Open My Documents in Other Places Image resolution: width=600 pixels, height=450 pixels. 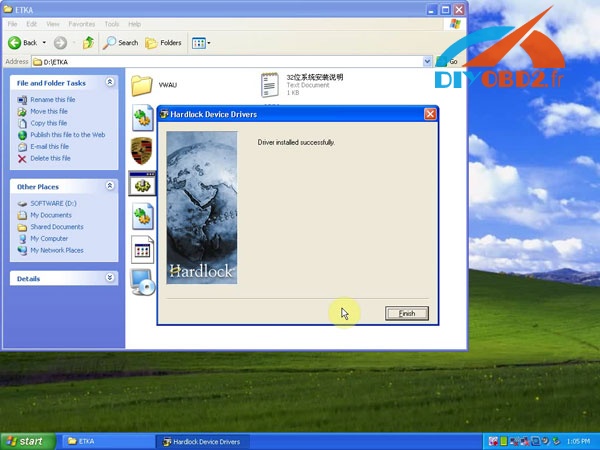click(51, 215)
